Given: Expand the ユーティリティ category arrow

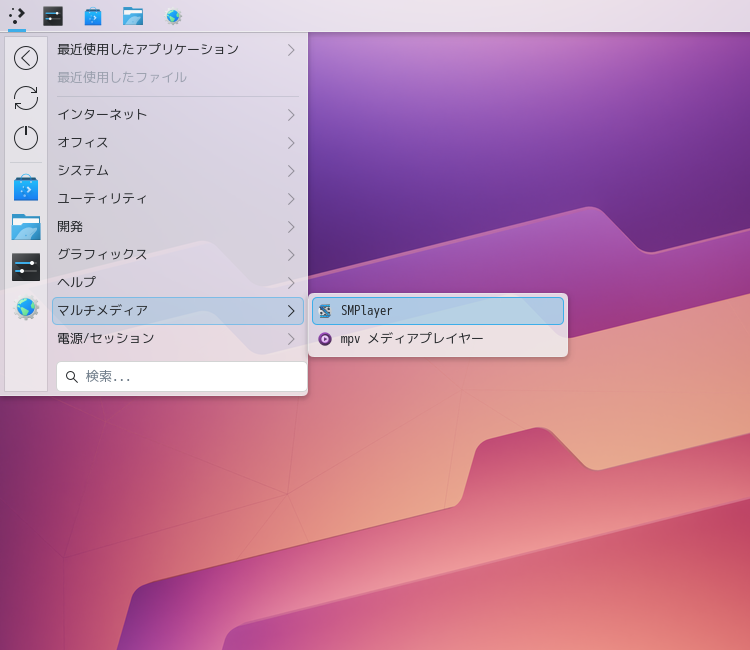Looking at the screenshot, I should (291, 199).
